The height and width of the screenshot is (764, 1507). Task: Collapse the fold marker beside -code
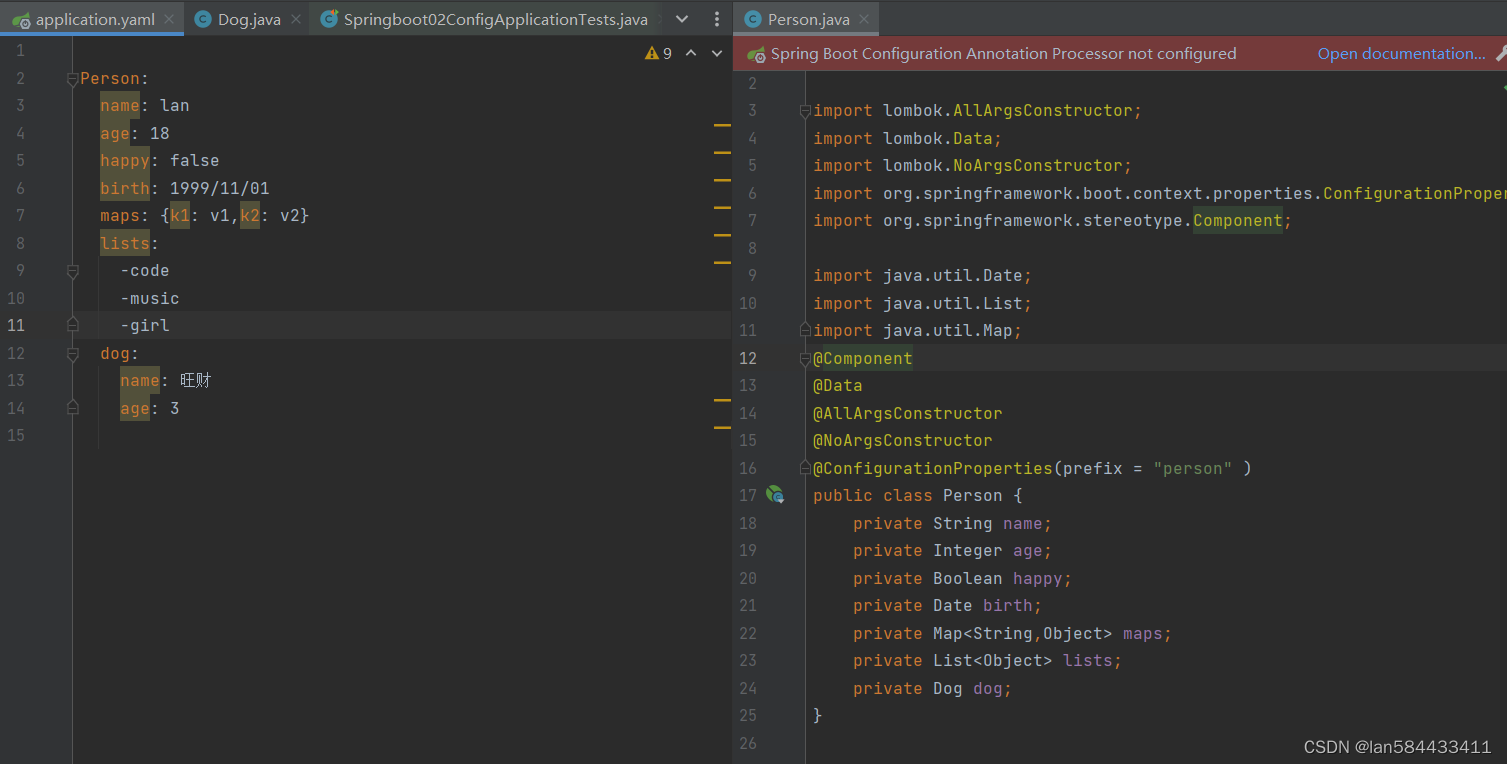[72, 271]
